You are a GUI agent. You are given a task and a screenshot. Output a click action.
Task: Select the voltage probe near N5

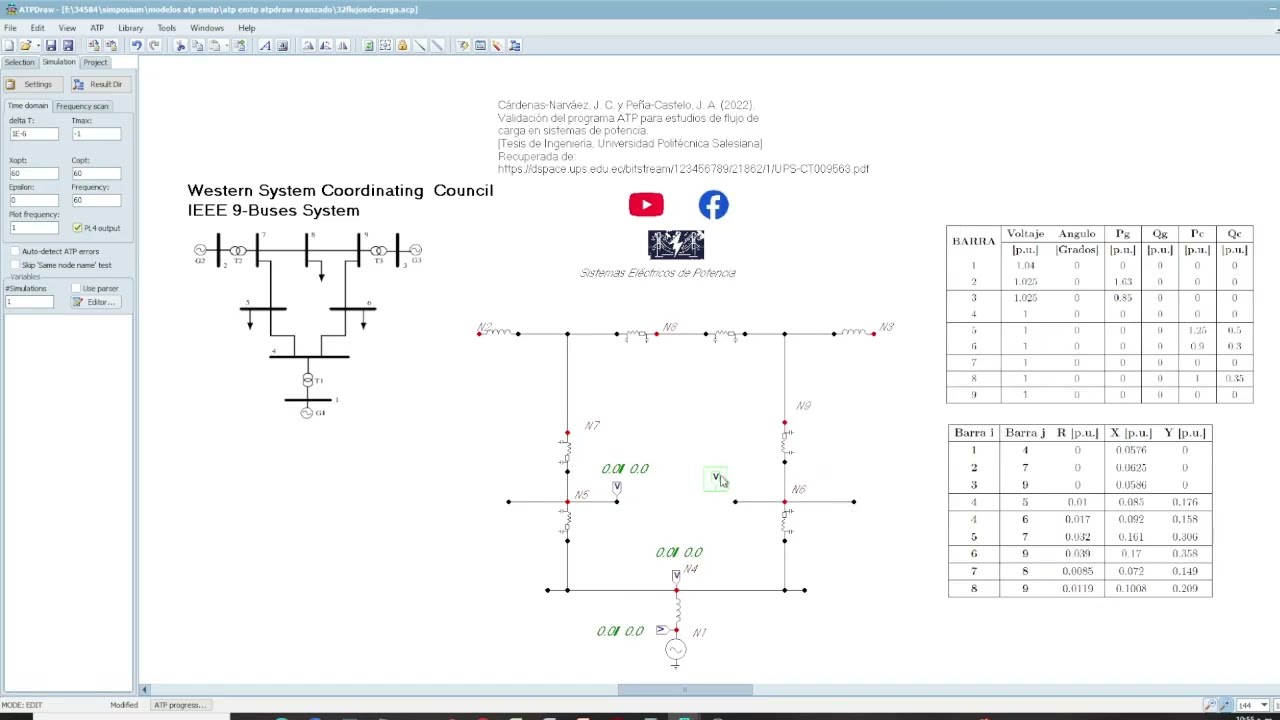tap(617, 488)
